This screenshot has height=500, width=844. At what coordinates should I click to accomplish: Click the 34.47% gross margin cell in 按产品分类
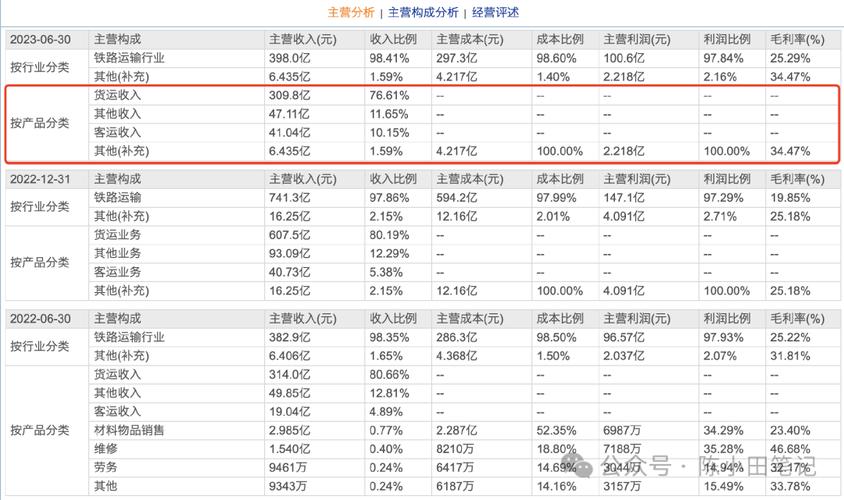[790, 151]
